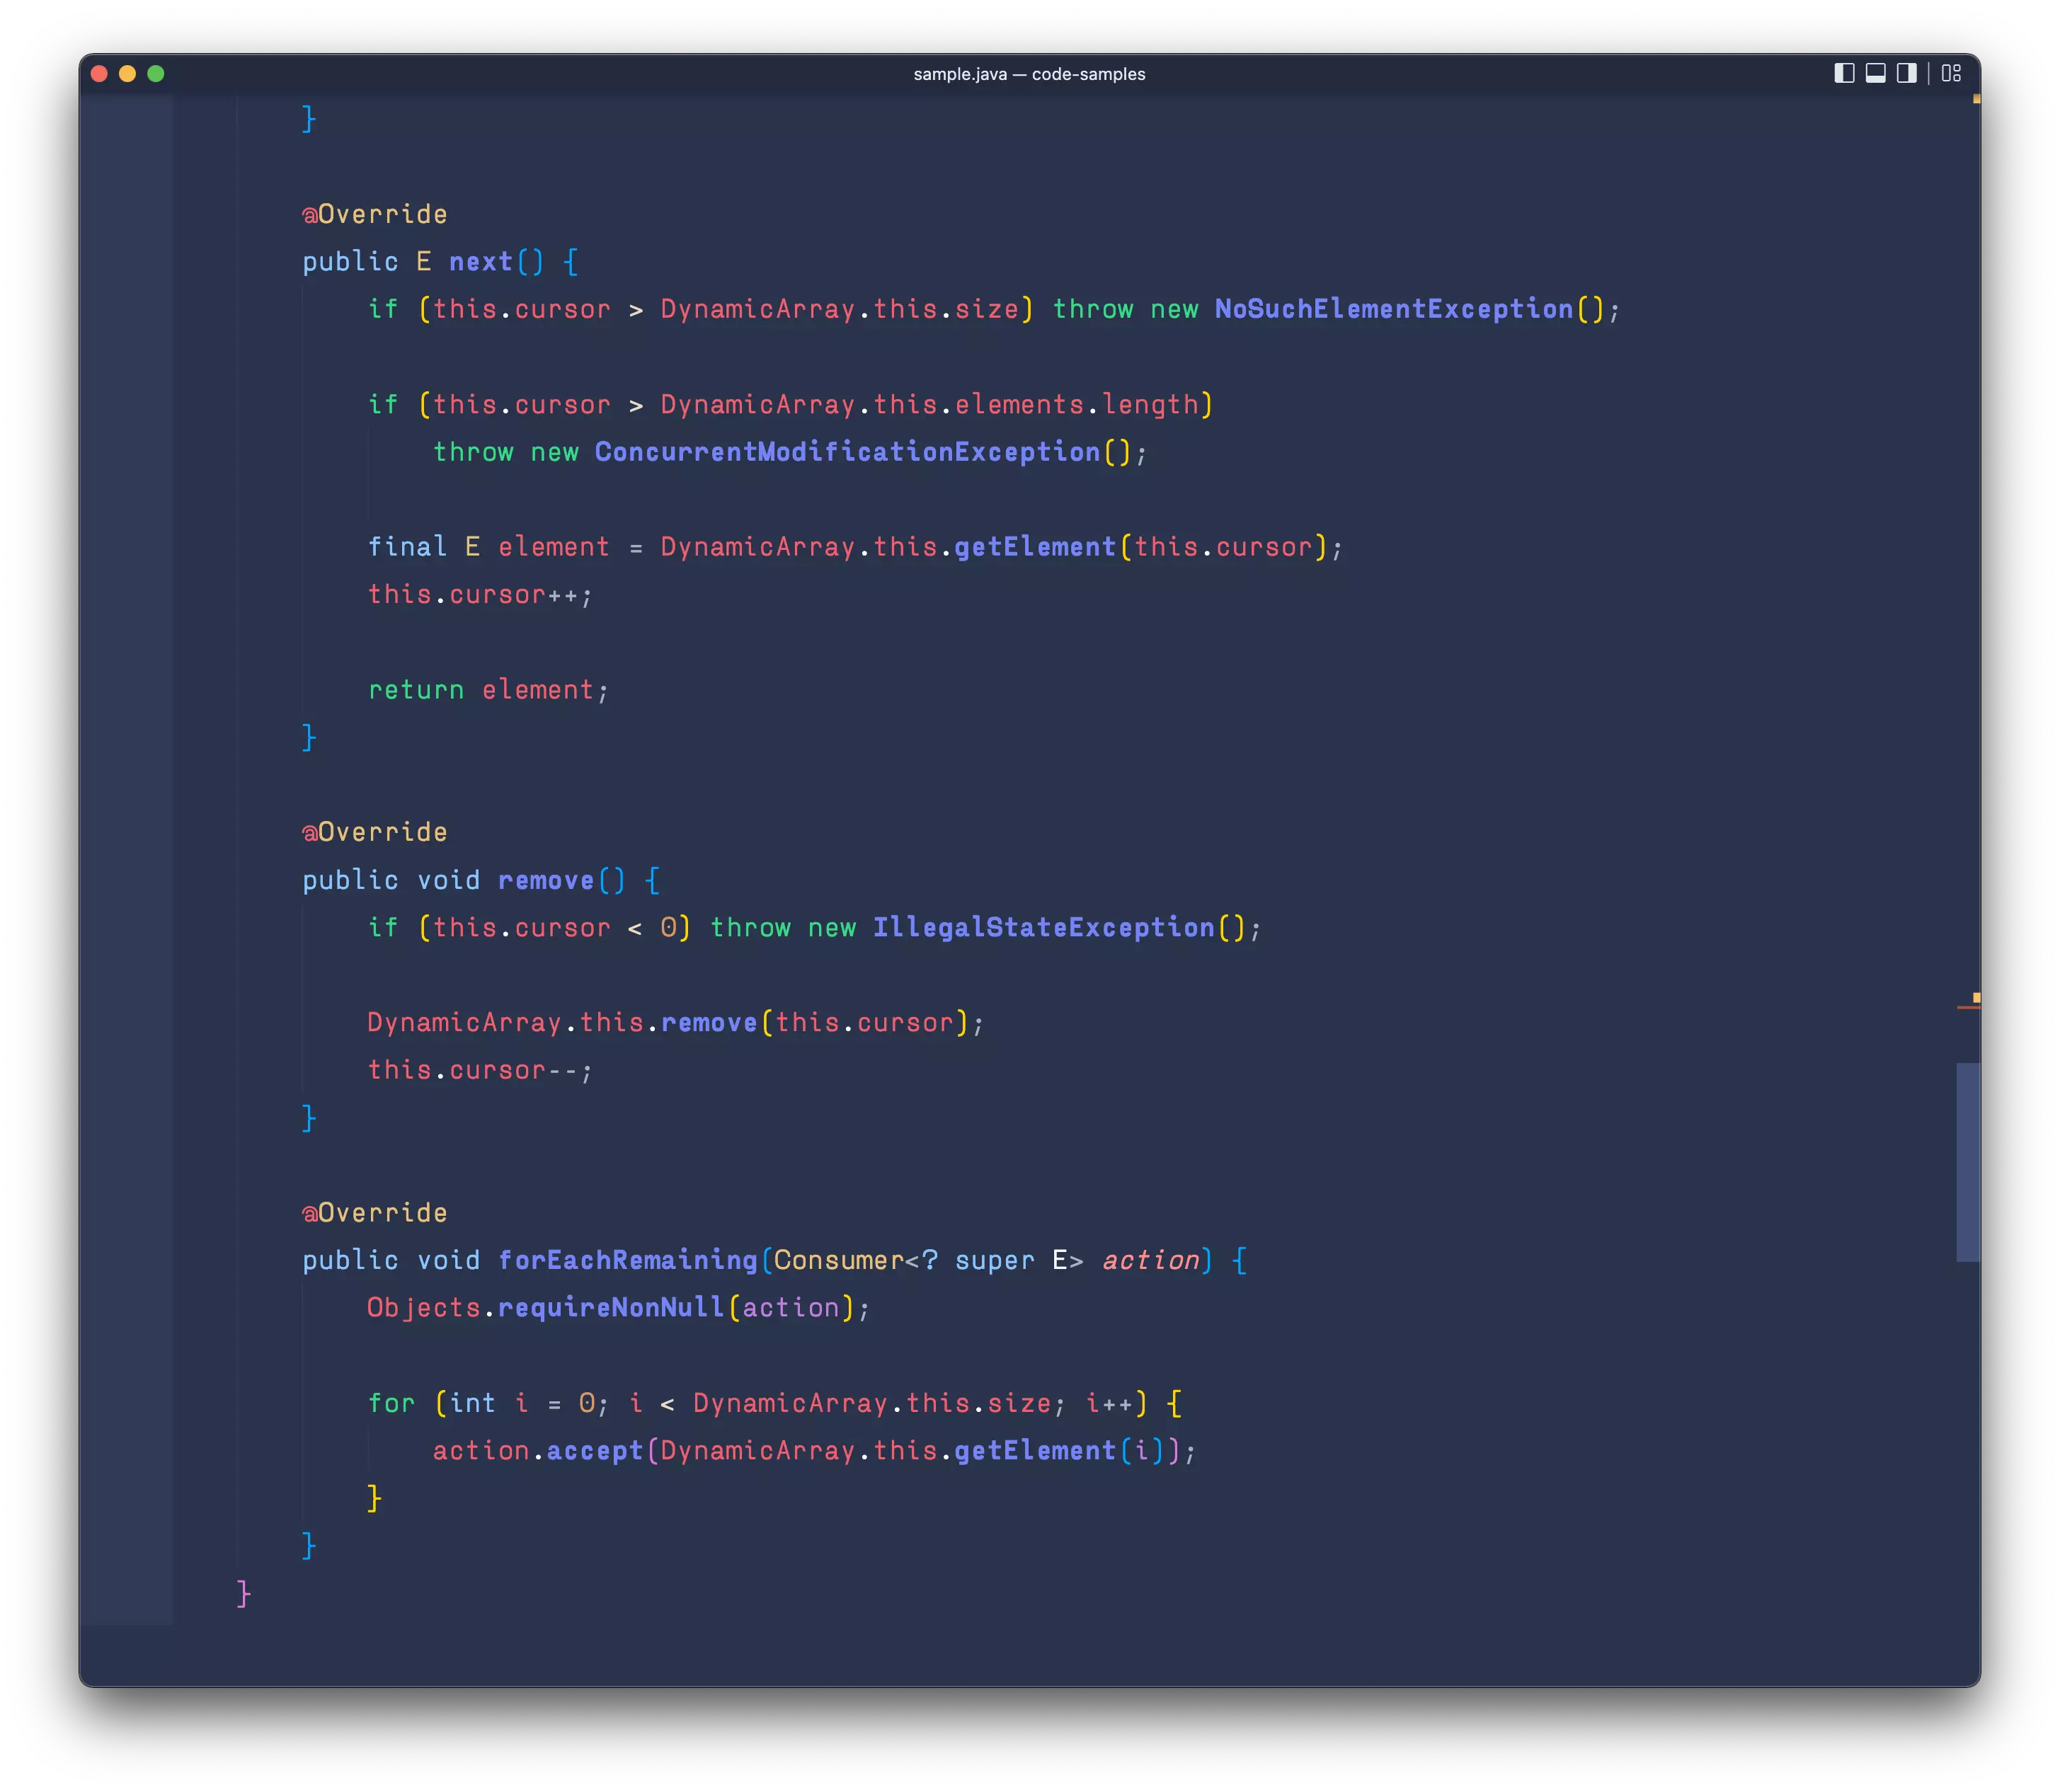Click 'elements.length' in second if statement

click(x=1076, y=404)
